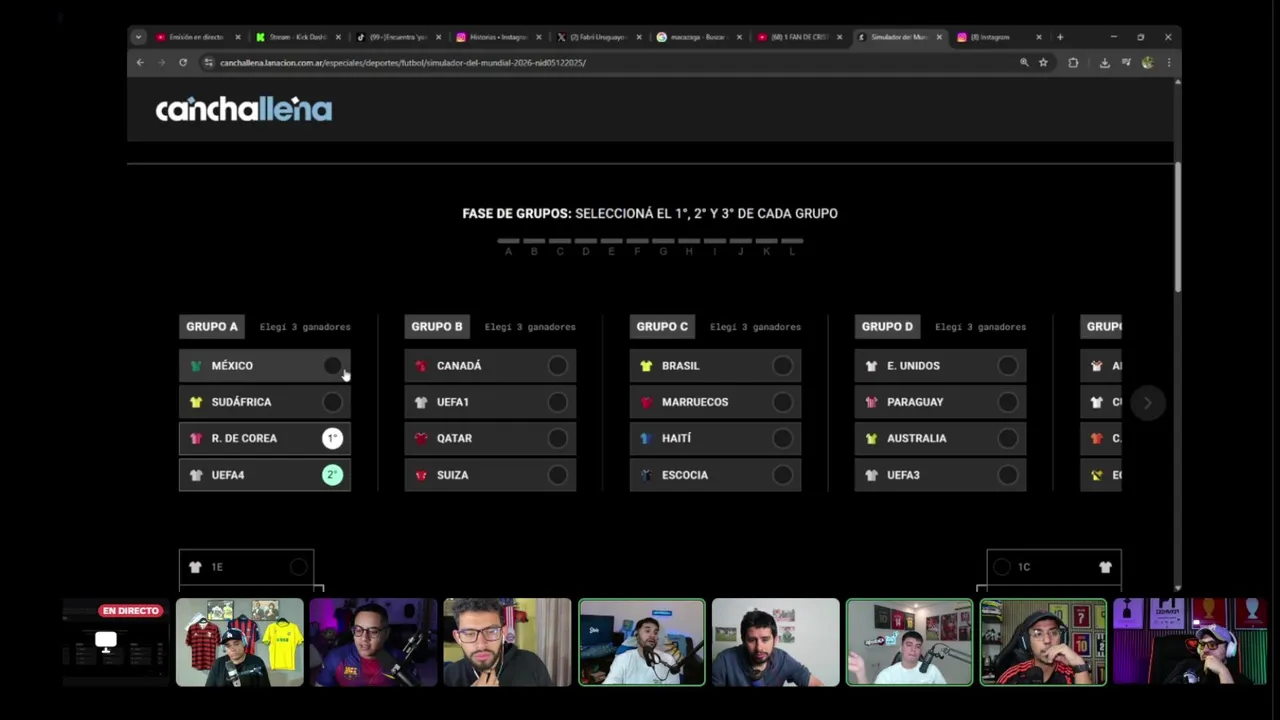Image resolution: width=1280 pixels, height=720 pixels.
Task: Open browser profile avatar
Action: click(x=1147, y=62)
